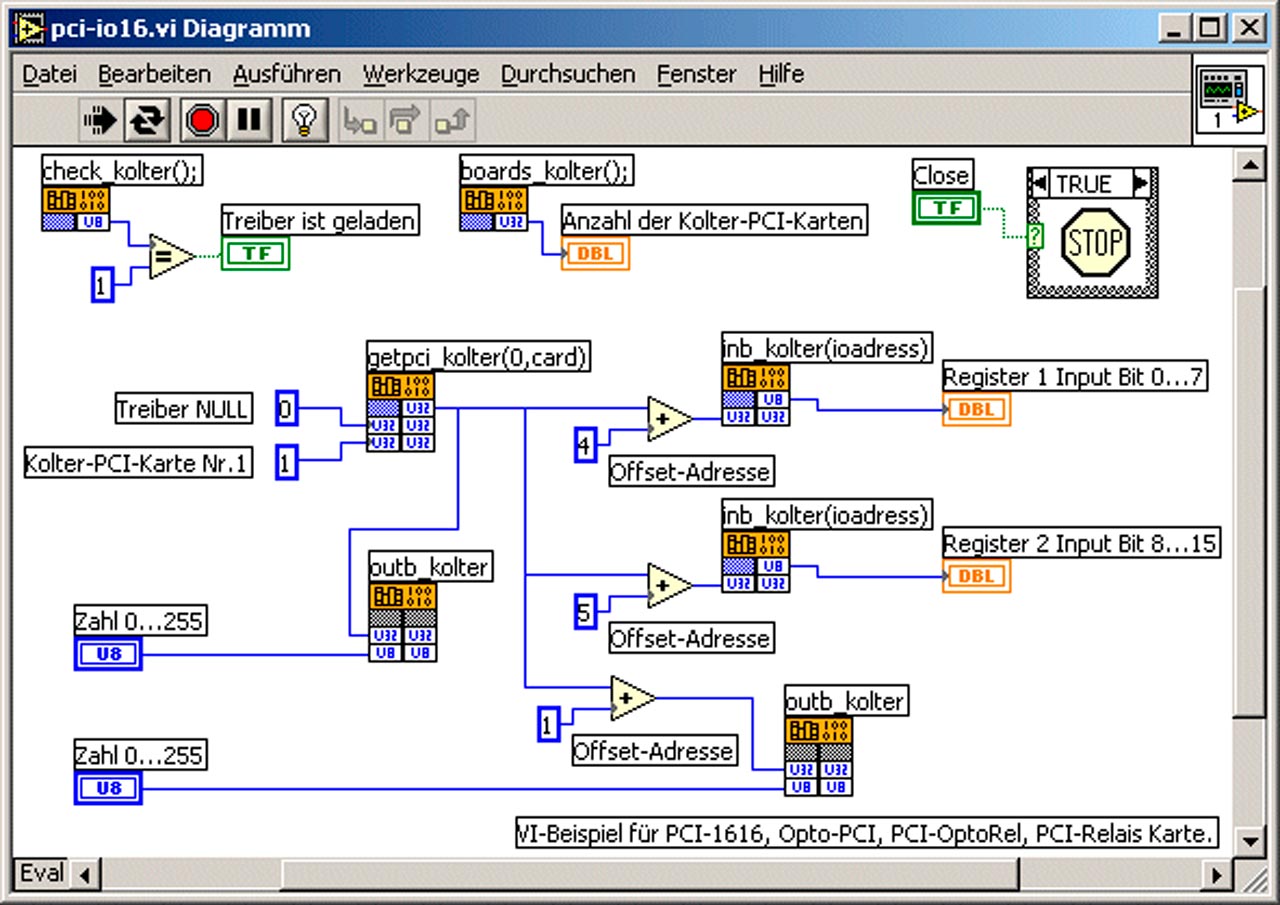Click the TRUE case selector label

pos(1085,184)
